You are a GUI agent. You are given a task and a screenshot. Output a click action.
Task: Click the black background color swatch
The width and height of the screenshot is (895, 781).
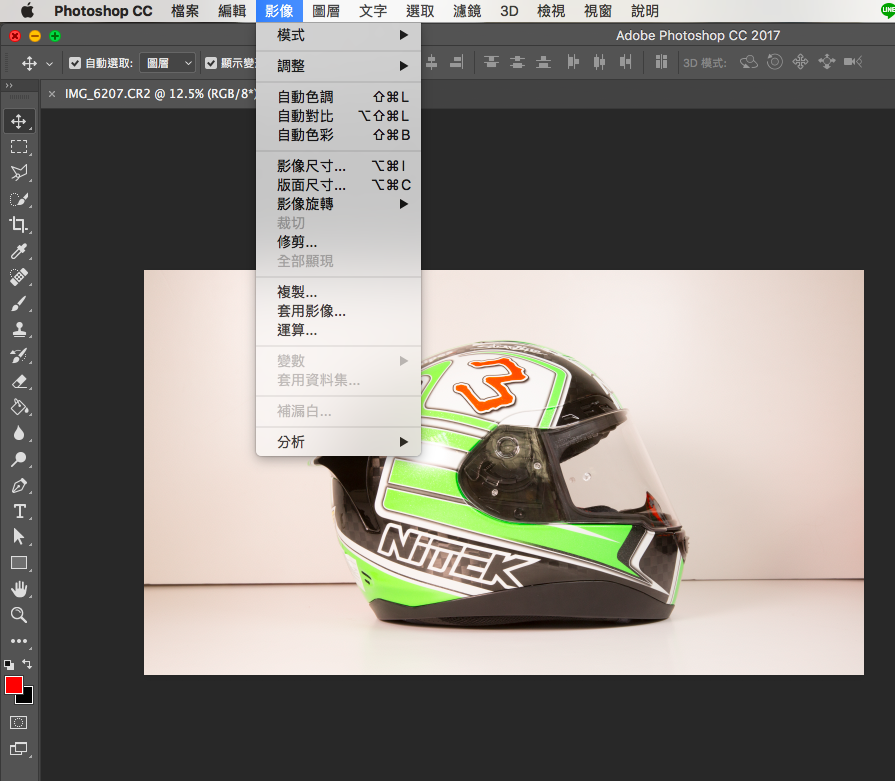pyautogui.click(x=26, y=697)
